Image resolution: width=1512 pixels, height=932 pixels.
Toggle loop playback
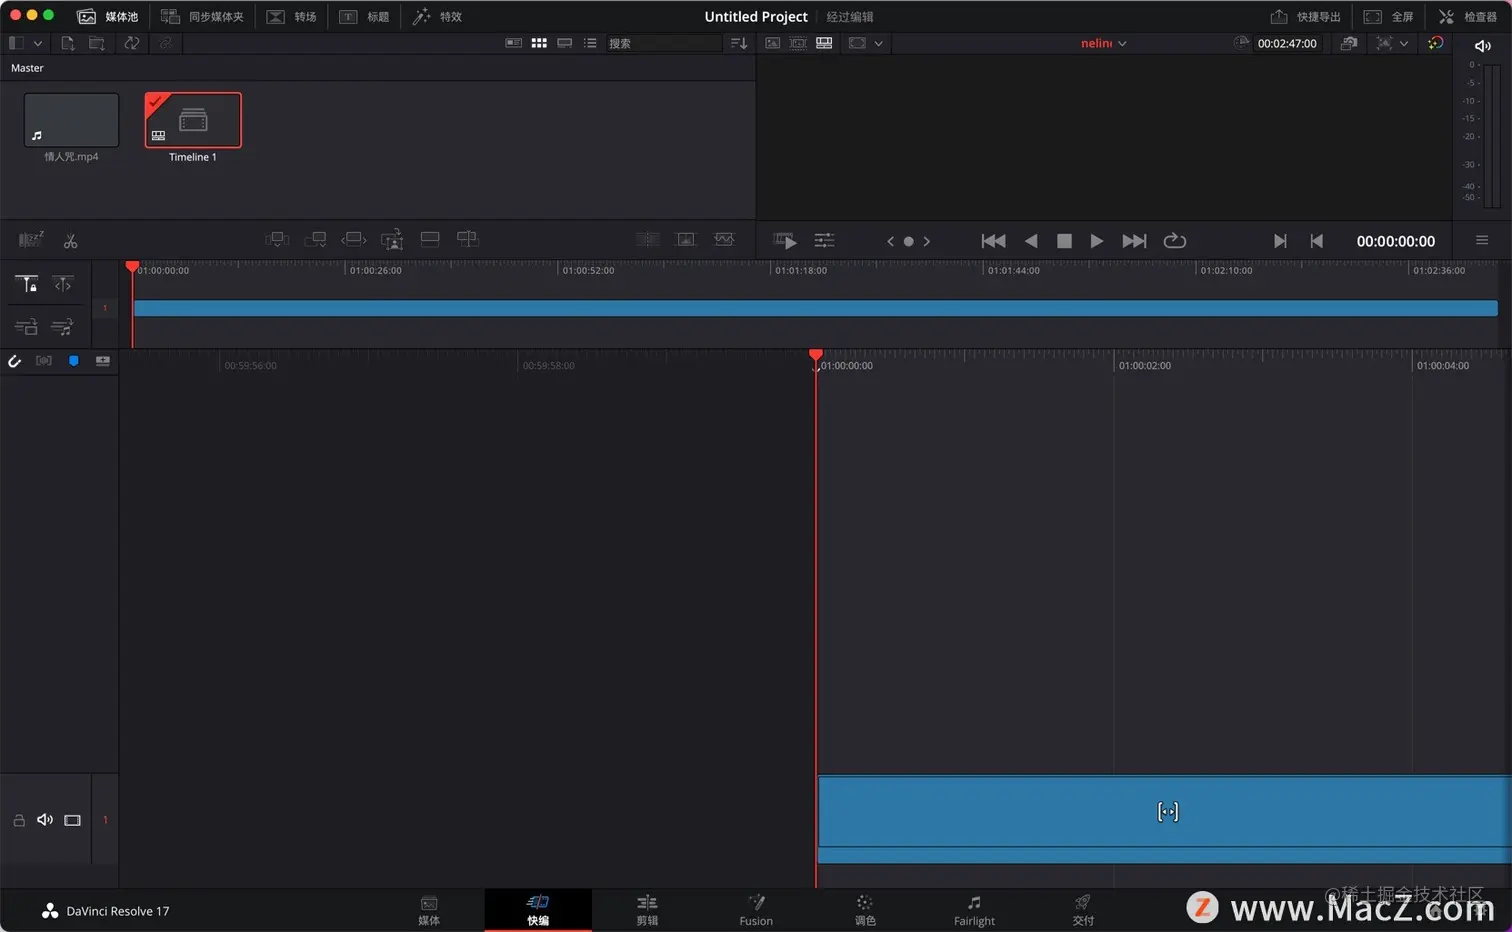1175,241
